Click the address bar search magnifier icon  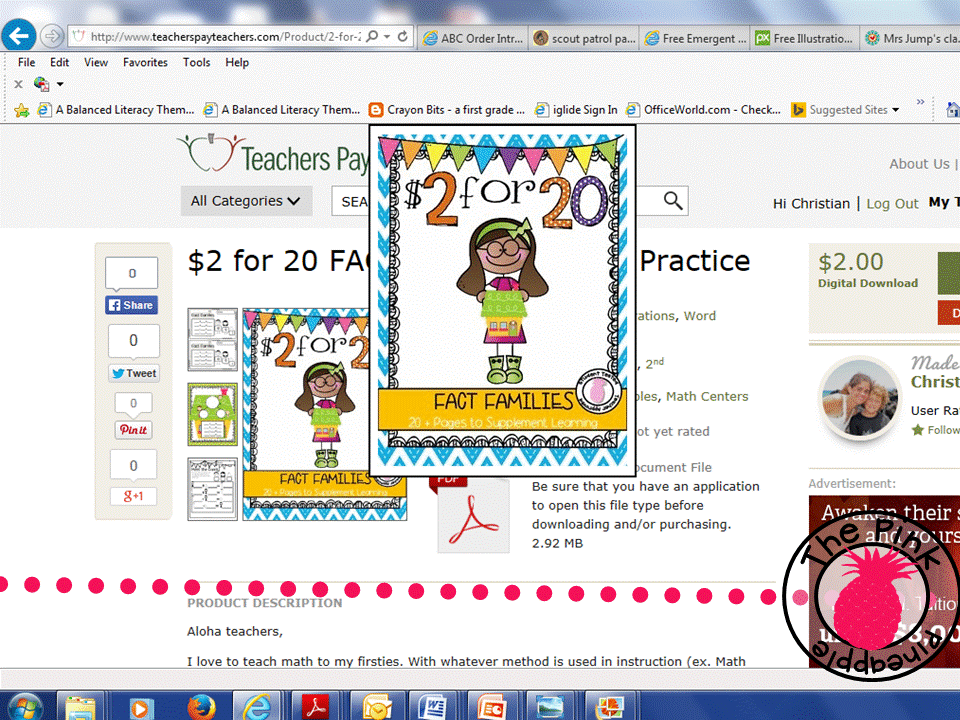(x=372, y=36)
